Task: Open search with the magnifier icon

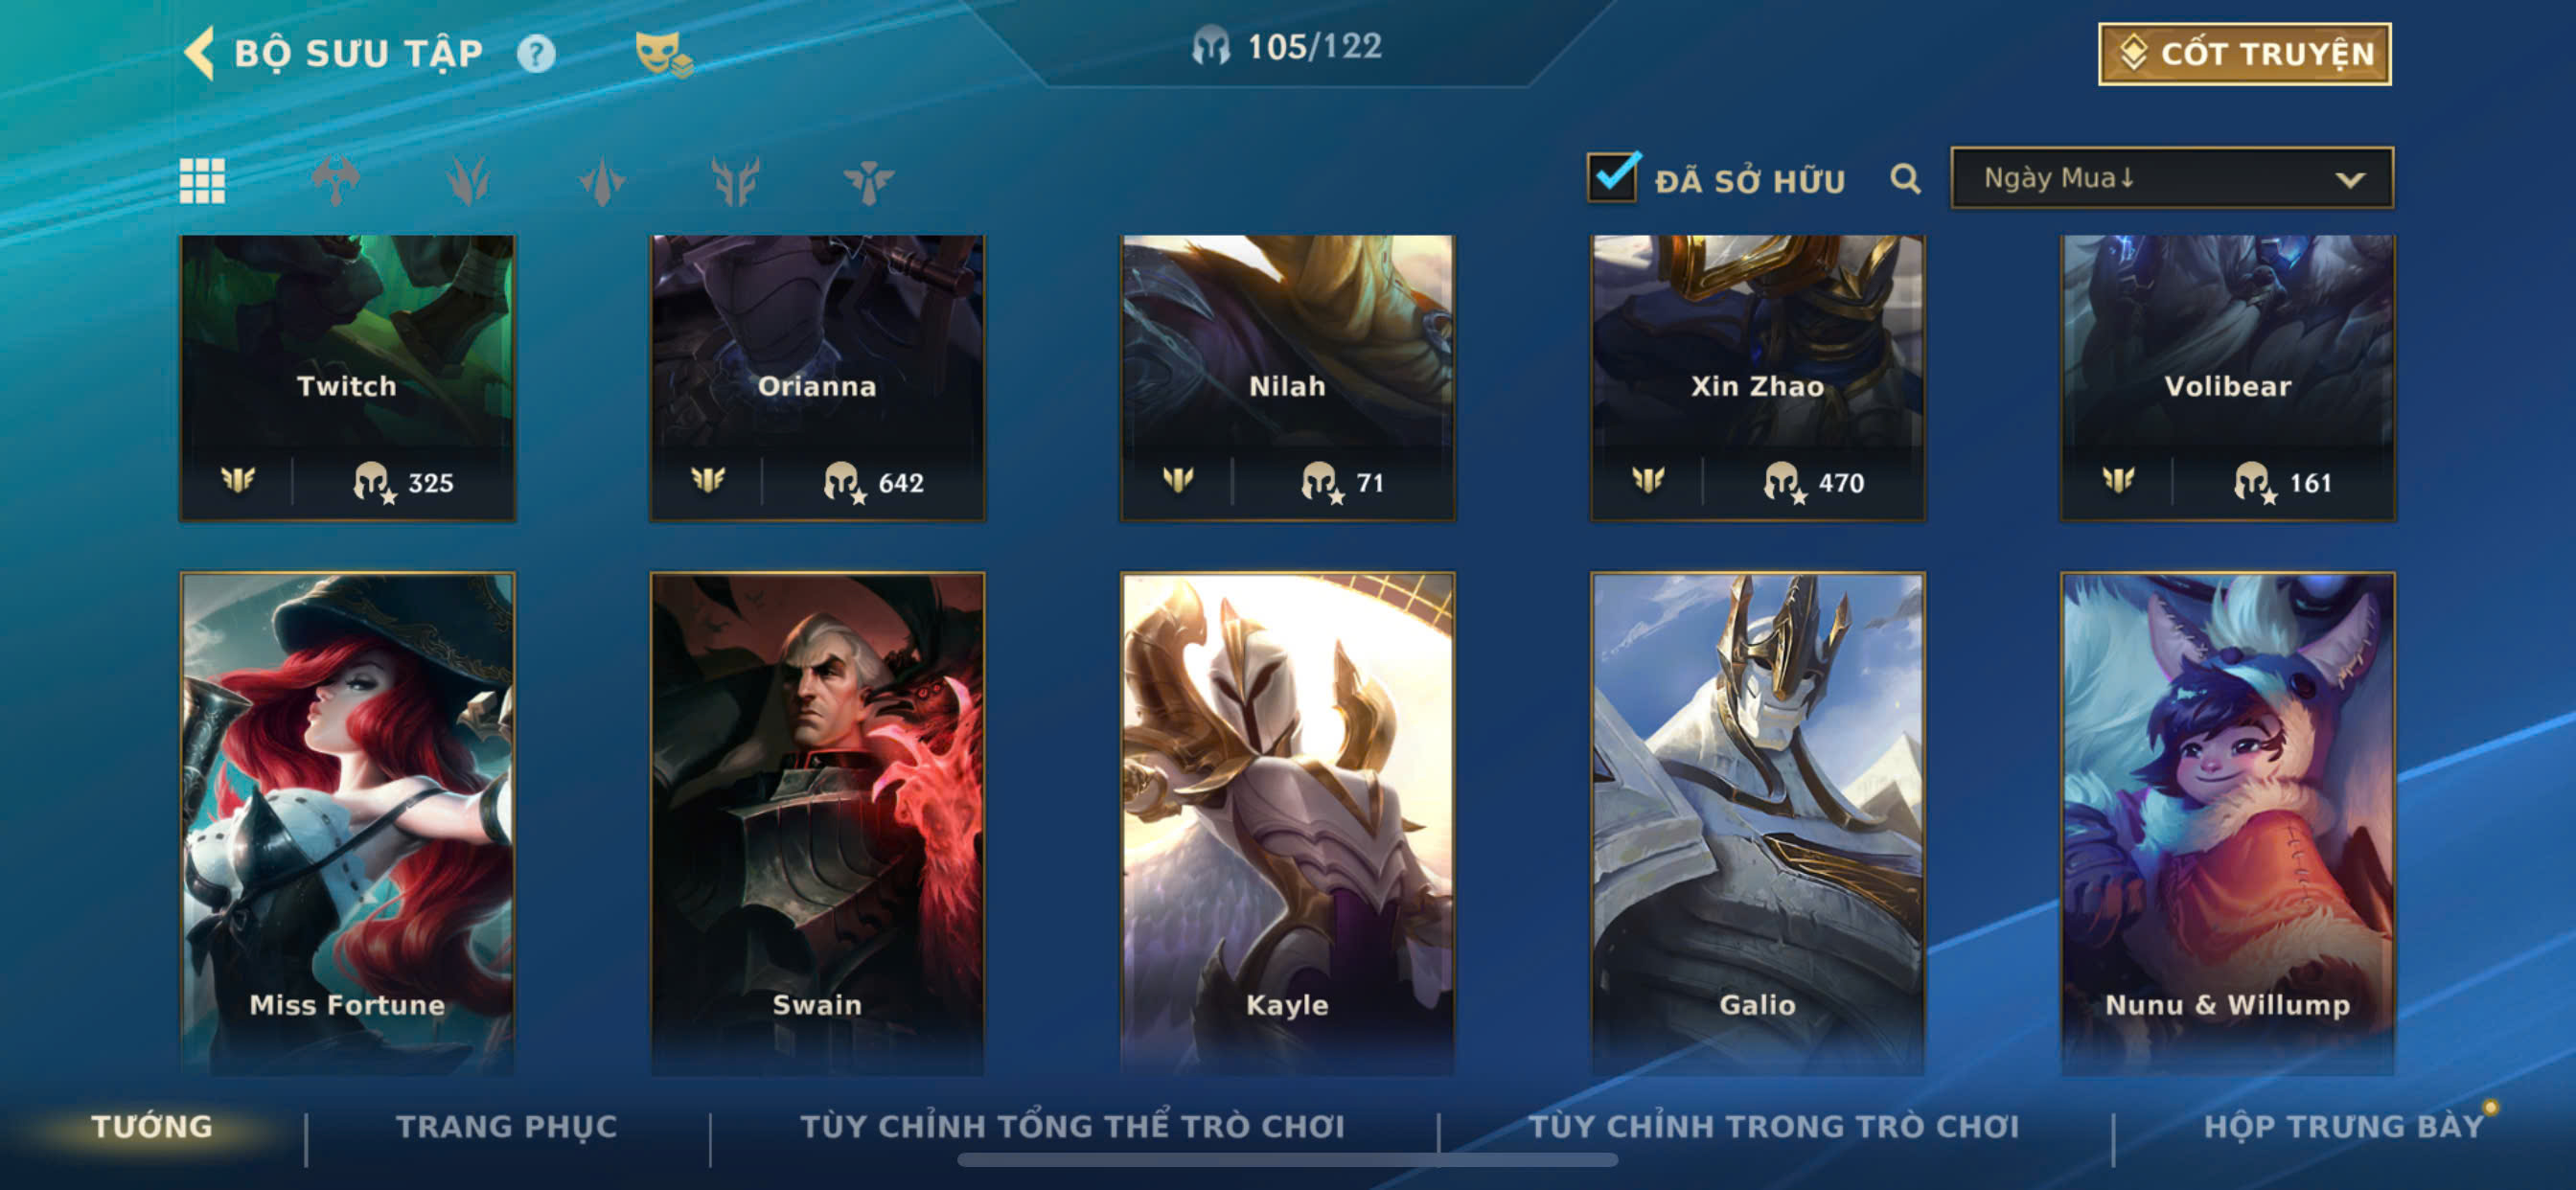Action: click(1905, 179)
